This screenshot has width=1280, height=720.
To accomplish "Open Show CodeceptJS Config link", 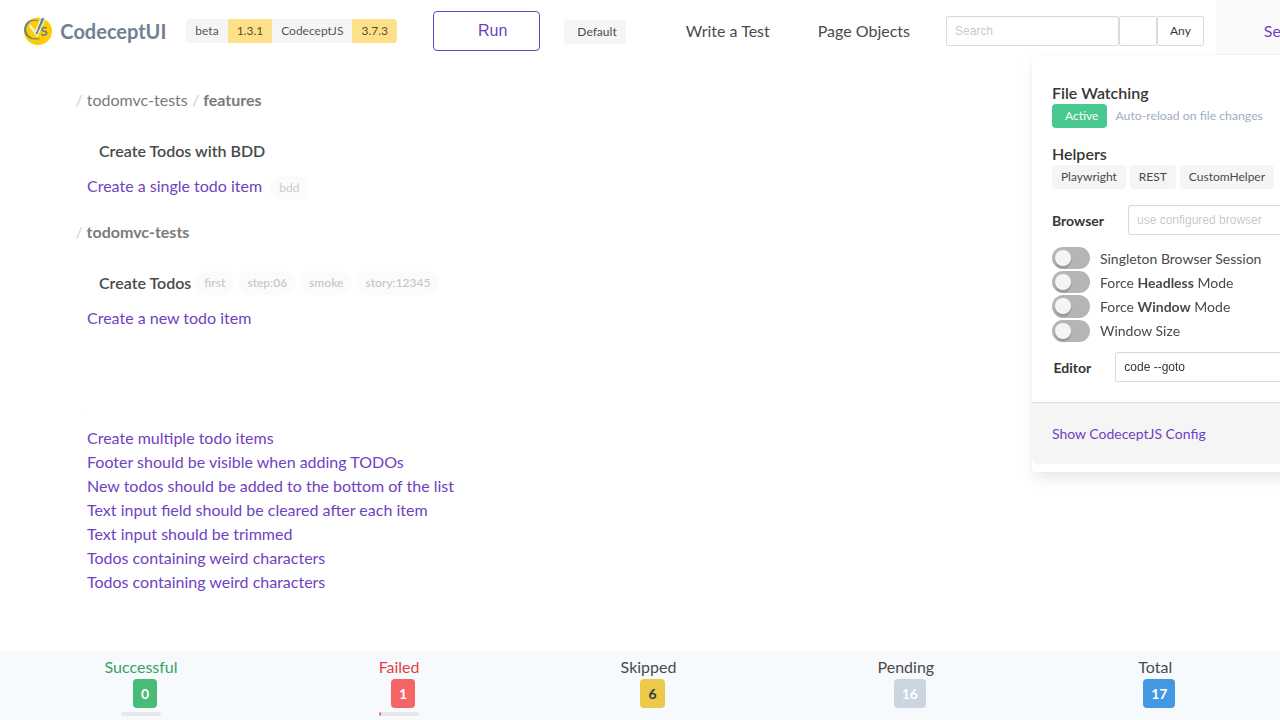I will [x=1129, y=434].
